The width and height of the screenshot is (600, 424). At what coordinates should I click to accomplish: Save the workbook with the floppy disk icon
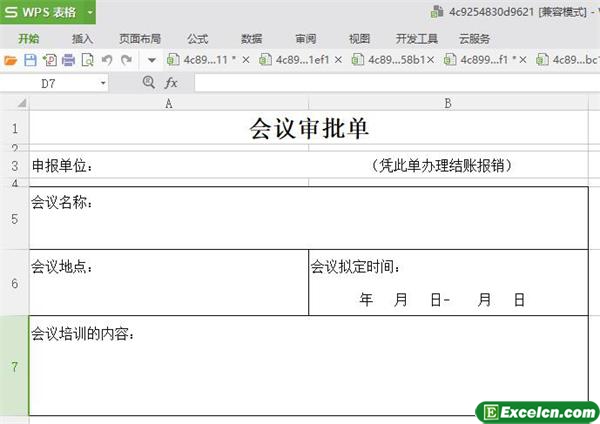point(30,60)
